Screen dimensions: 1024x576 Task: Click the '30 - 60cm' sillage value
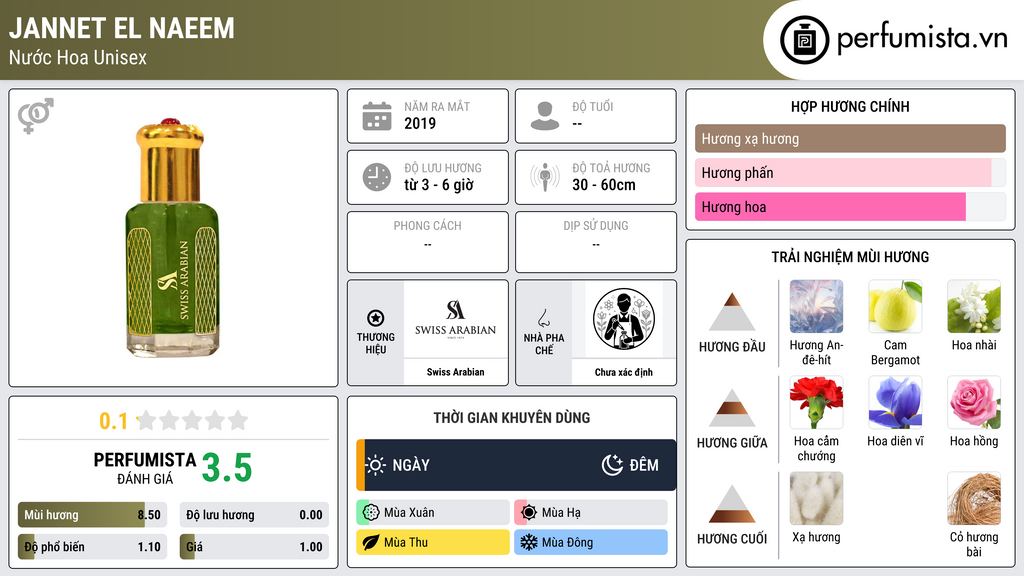[604, 185]
